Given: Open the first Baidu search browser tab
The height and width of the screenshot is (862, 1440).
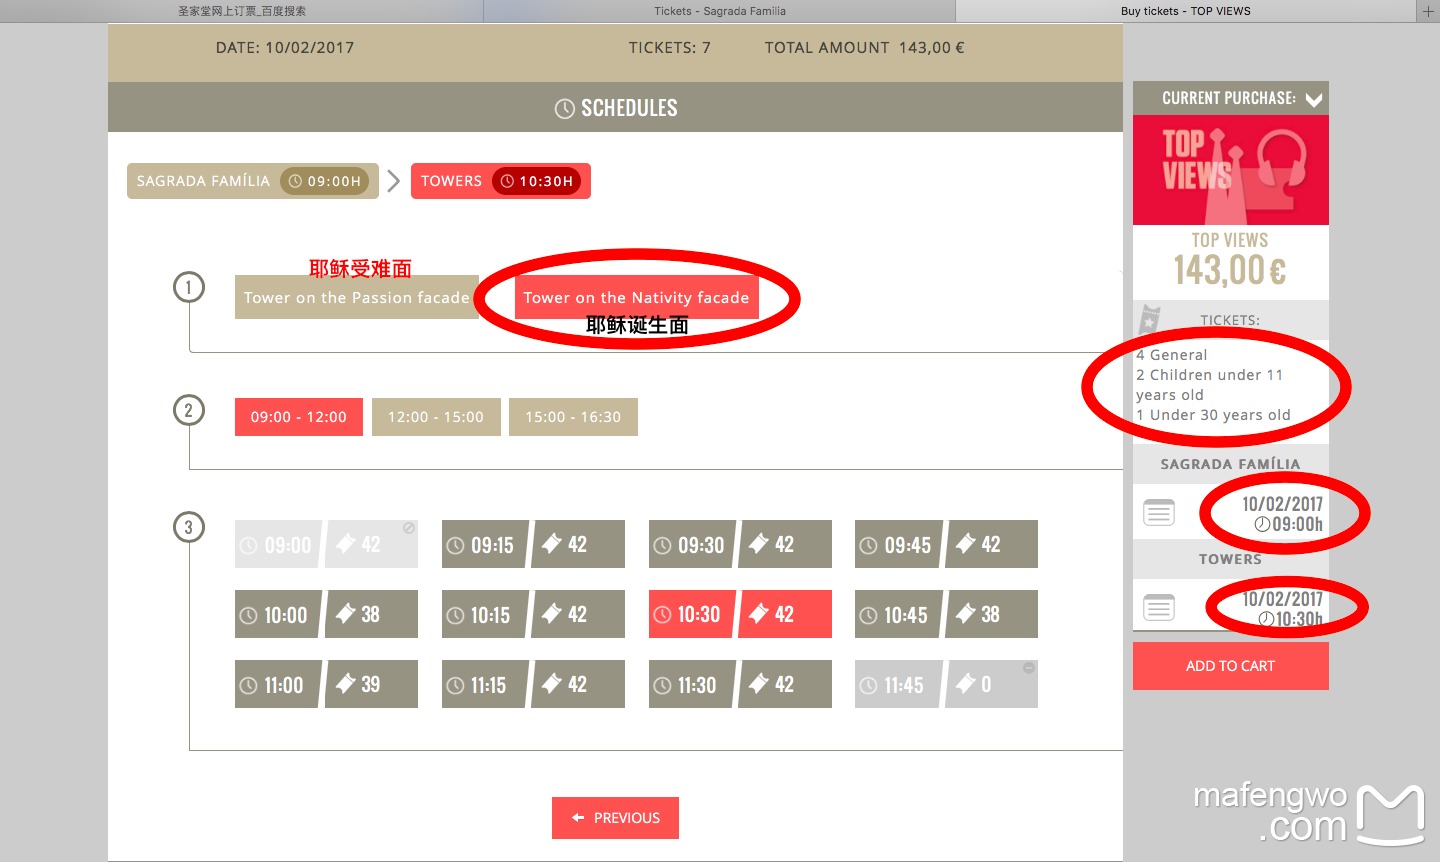Looking at the screenshot, I should [242, 11].
